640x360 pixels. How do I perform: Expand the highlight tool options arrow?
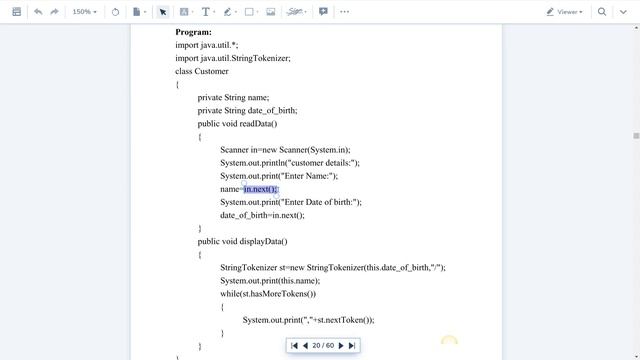click(x=193, y=12)
